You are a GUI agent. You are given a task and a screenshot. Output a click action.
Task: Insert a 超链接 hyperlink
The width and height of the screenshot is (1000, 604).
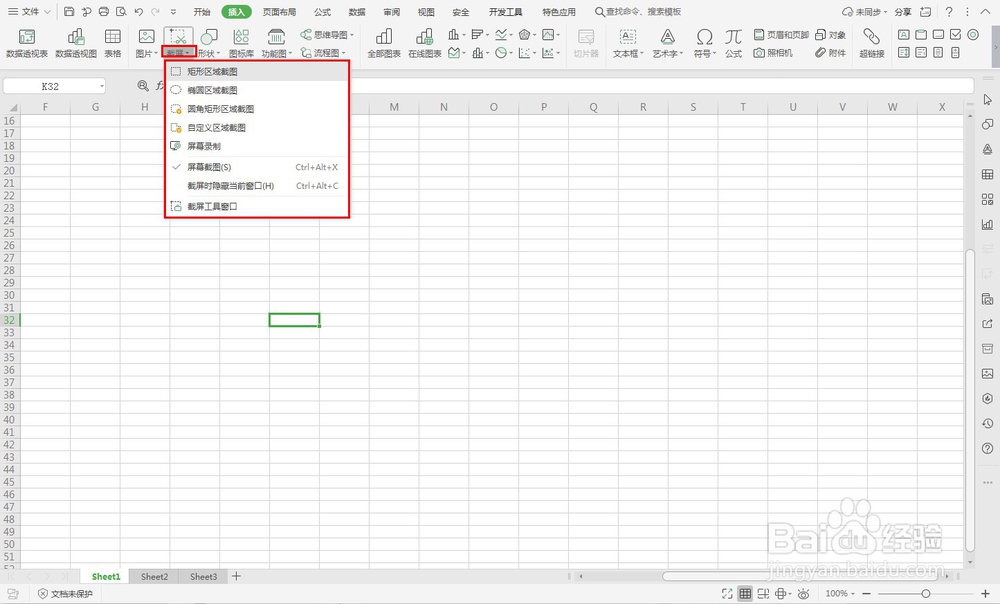(x=871, y=43)
